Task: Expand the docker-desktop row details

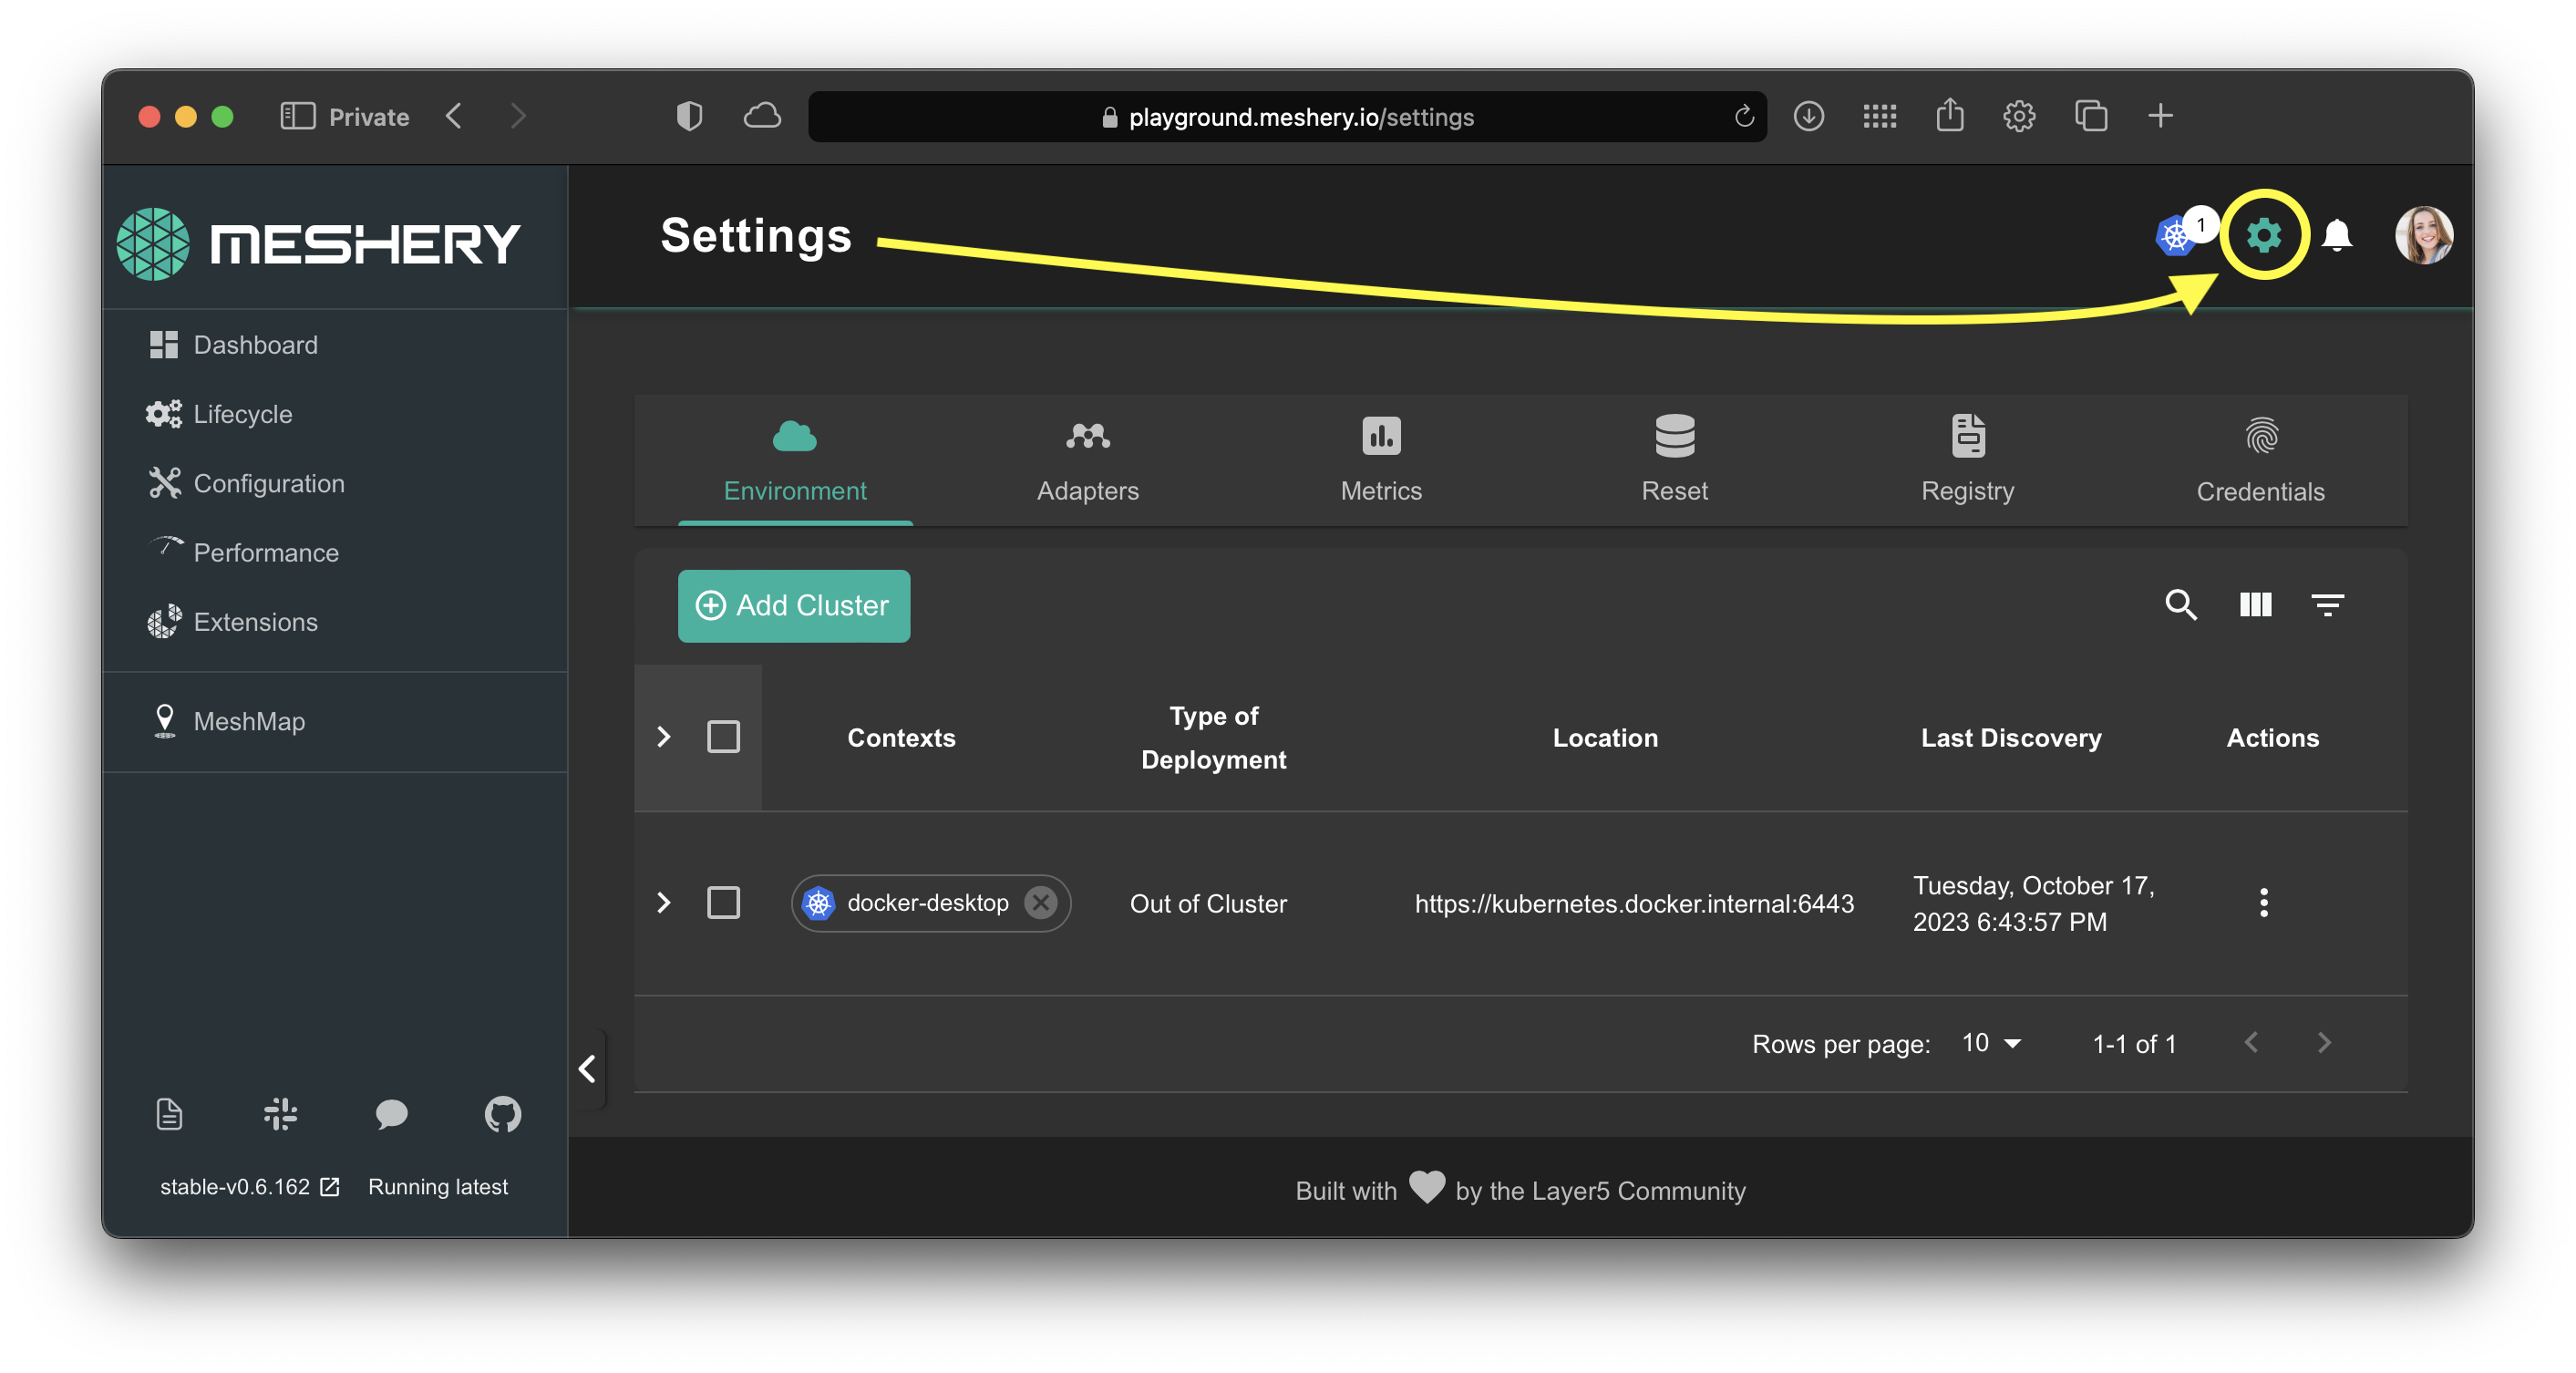Action: pyautogui.click(x=663, y=903)
